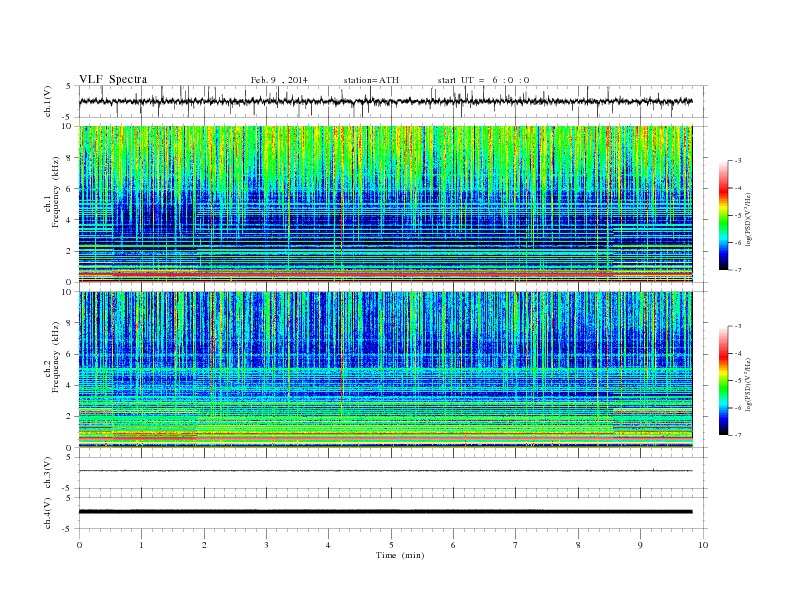Click the "ch.4(V)" axis label
Viewport: 792px width, 612px height.
48,513
